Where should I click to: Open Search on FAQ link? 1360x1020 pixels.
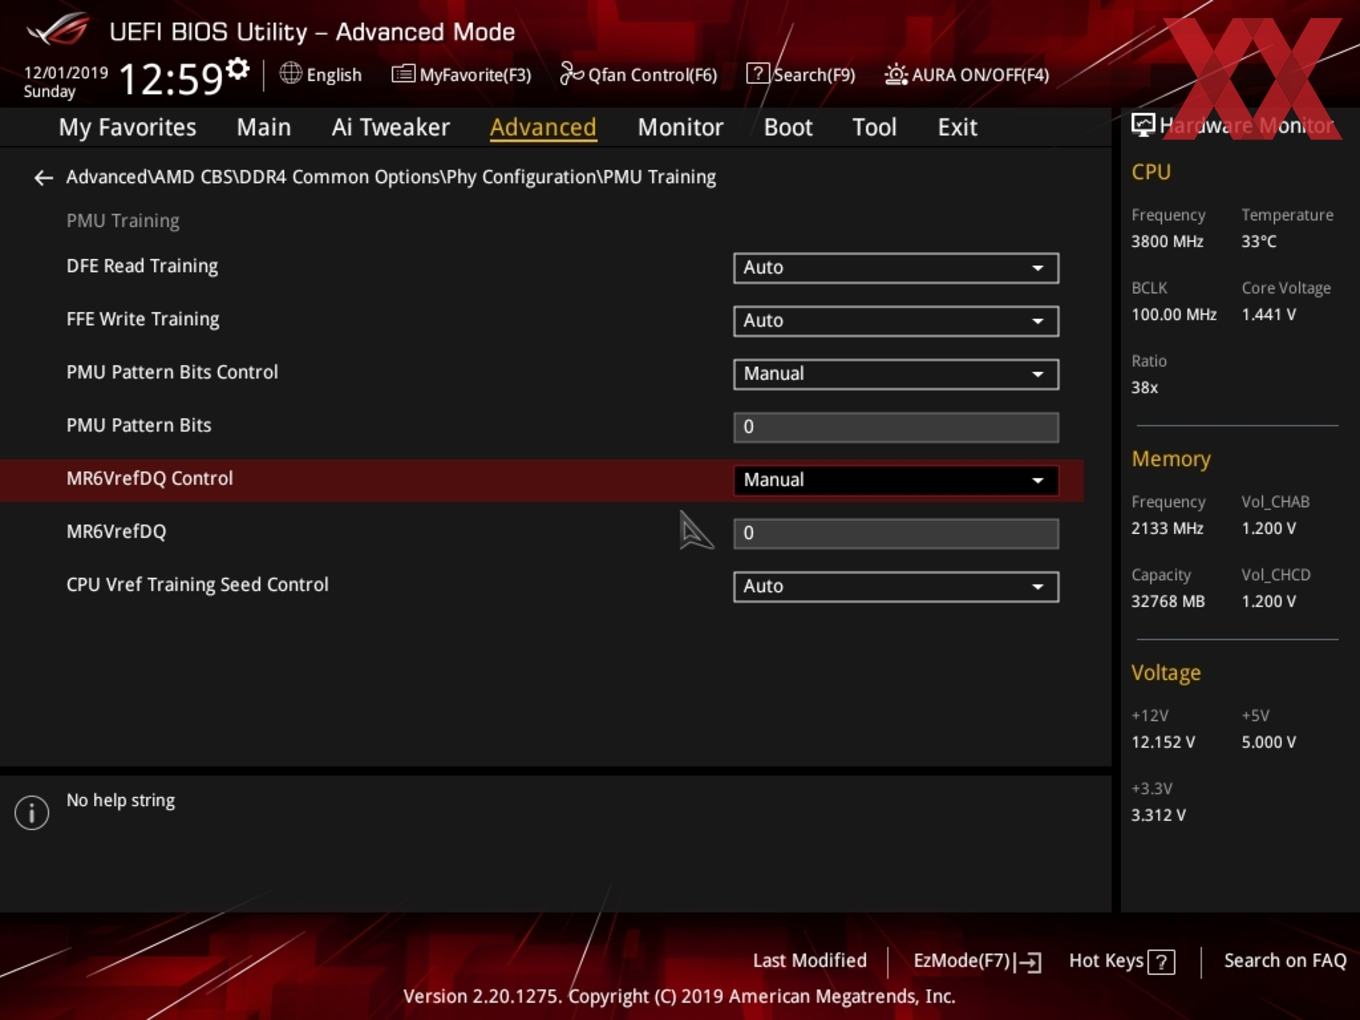pyautogui.click(x=1285, y=961)
